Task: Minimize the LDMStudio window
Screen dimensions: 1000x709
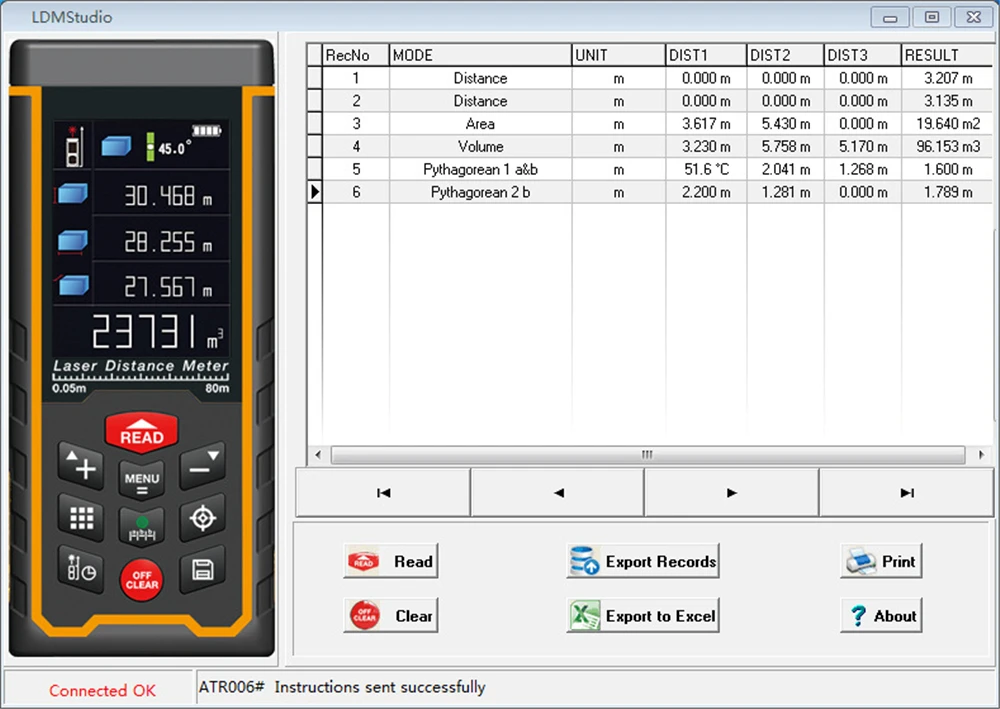Action: [890, 17]
